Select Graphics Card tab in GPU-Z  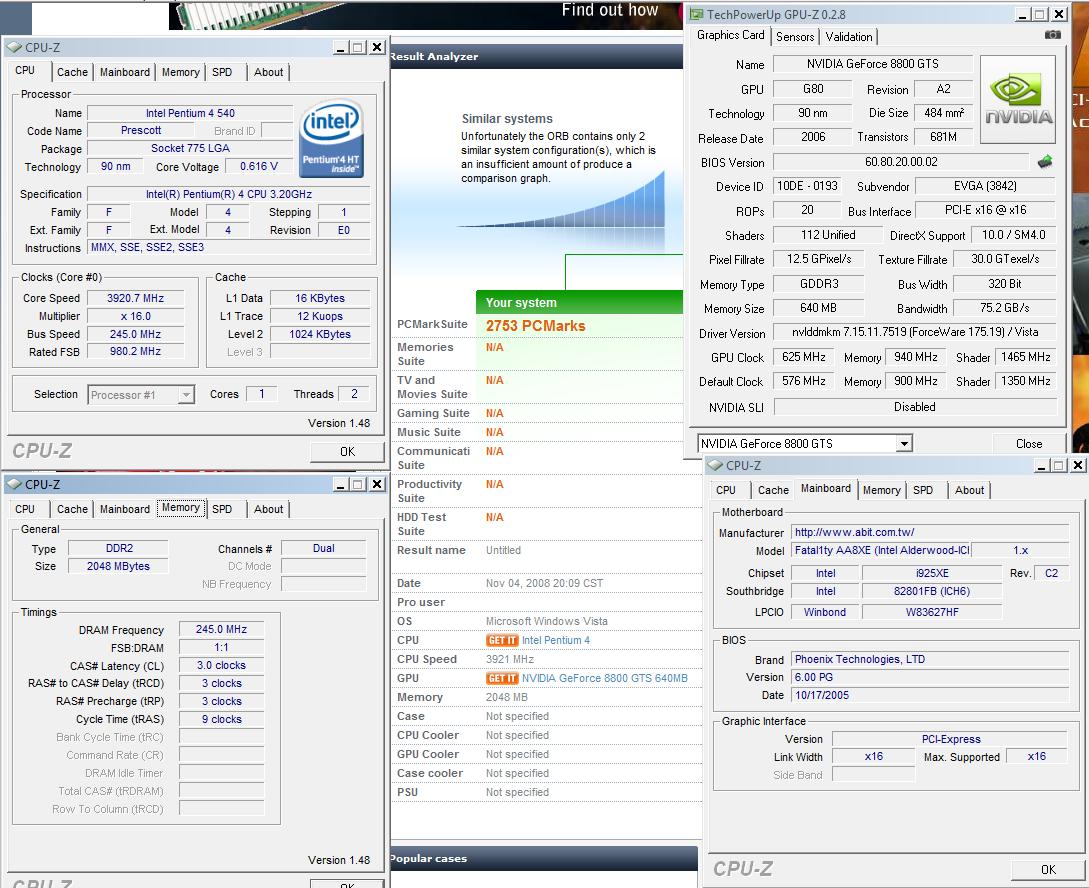731,35
